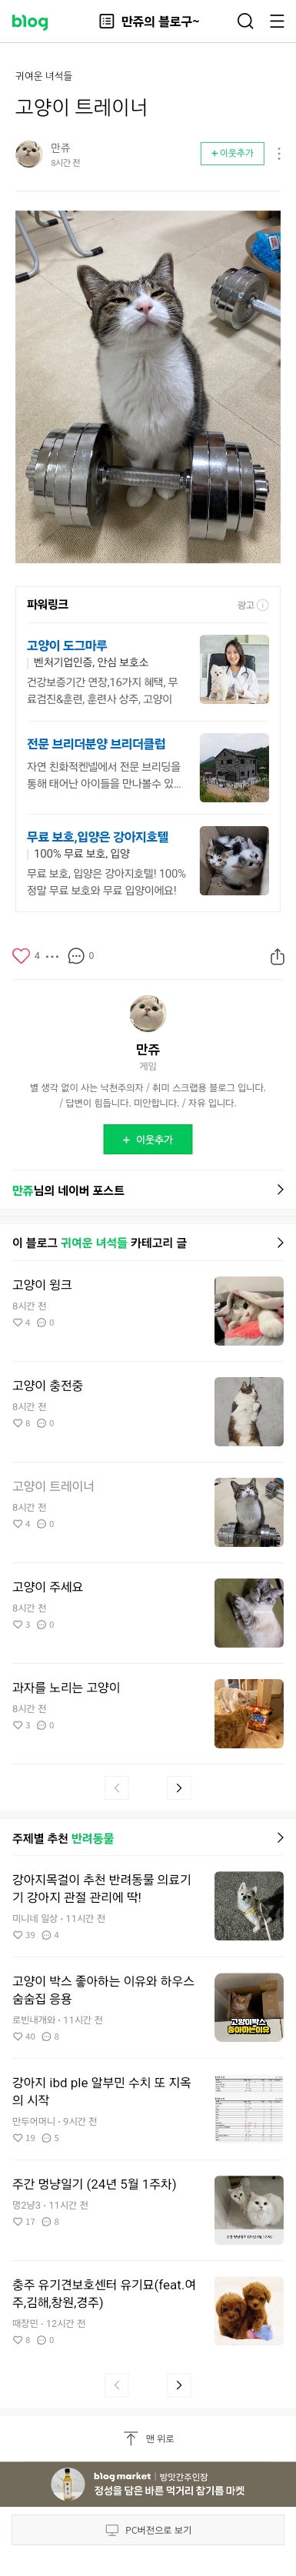Viewport: 296px width, 2576px height.
Task: Open the hamburger menu icon
Action: click(x=277, y=21)
